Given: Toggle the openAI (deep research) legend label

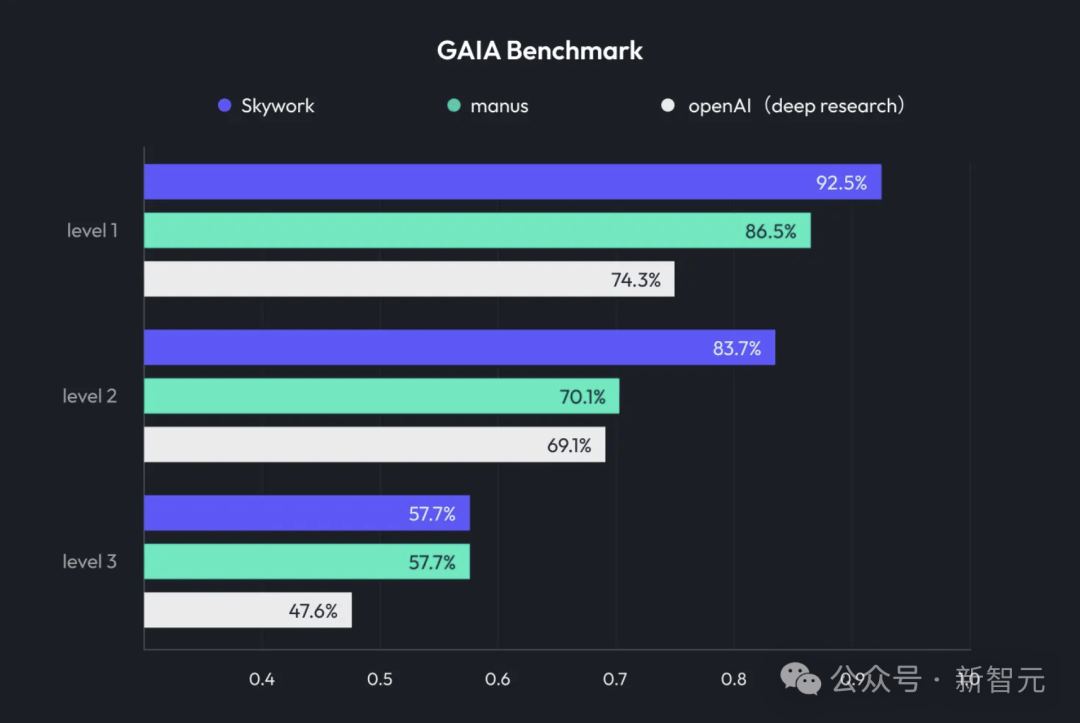Looking at the screenshot, I should (x=796, y=105).
